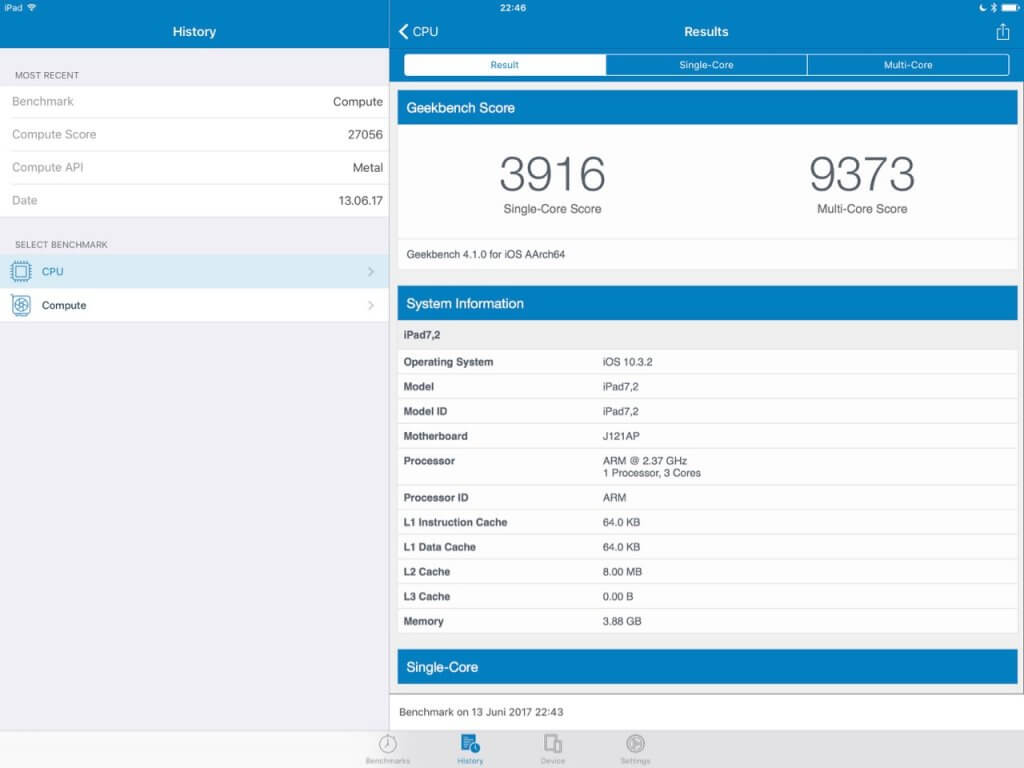The height and width of the screenshot is (768, 1024).
Task: Tap the Multi-Core Score 9373
Action: coord(861,175)
